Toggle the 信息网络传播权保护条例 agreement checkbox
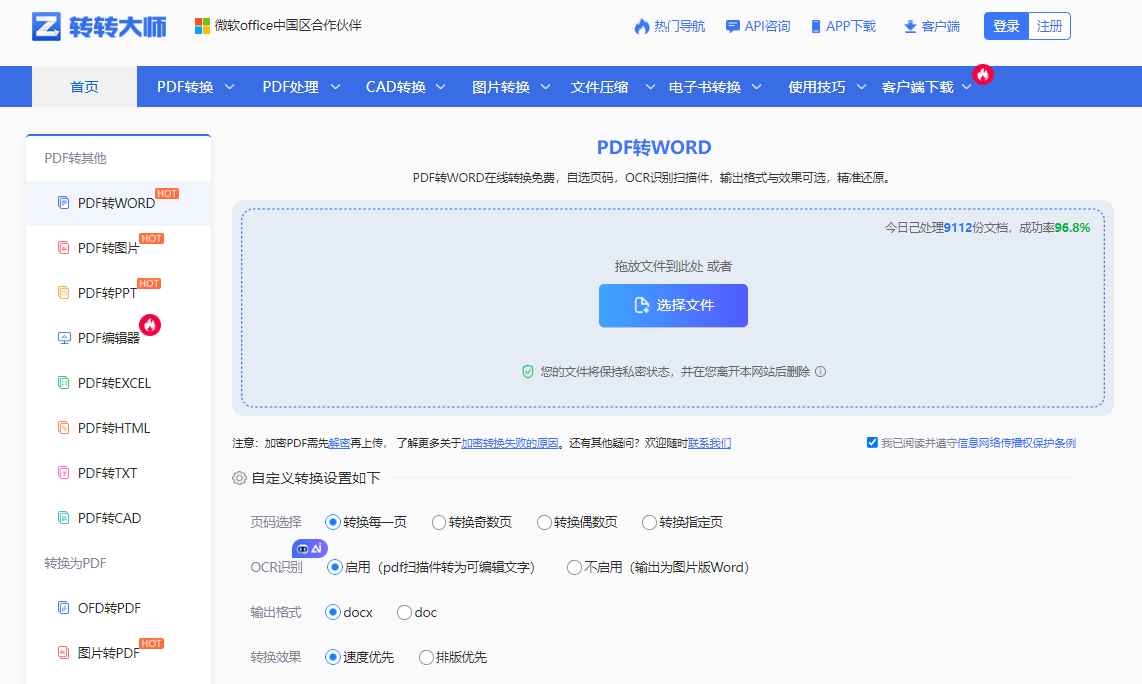Screen dimensions: 1142x684 (872, 442)
